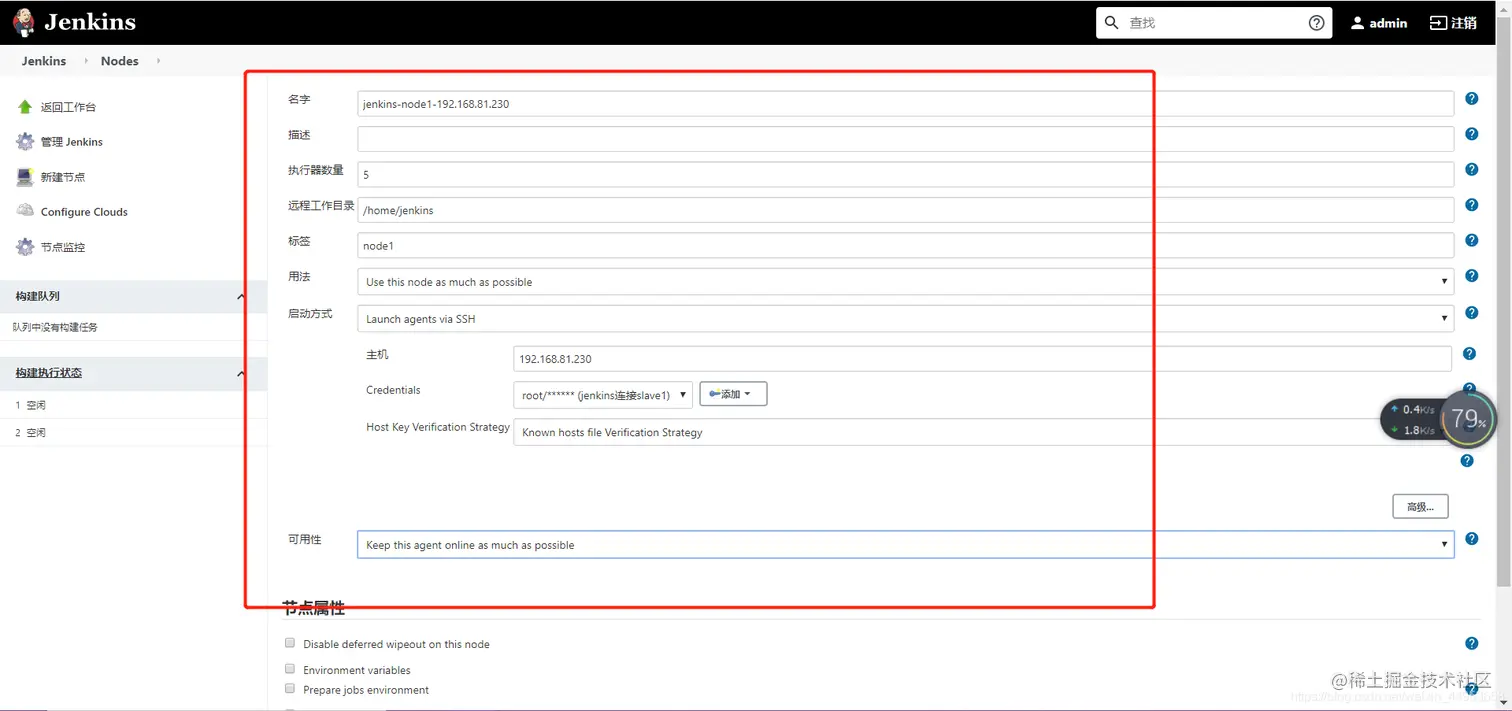This screenshot has width=1512, height=711.
Task: Focus the 主机 host IP field
Action: click(x=982, y=359)
